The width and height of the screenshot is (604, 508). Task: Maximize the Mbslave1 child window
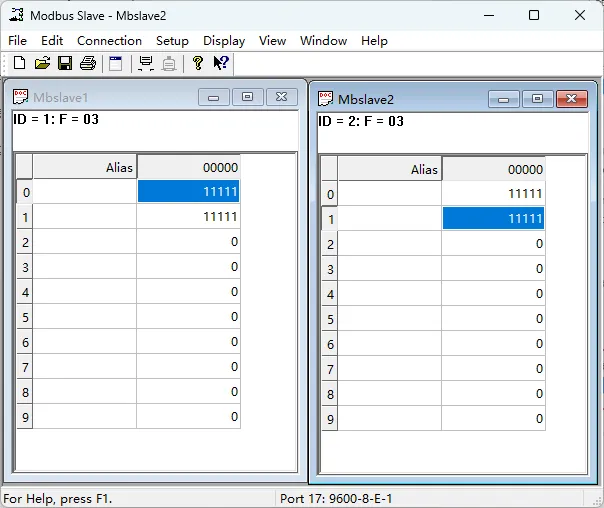(248, 97)
